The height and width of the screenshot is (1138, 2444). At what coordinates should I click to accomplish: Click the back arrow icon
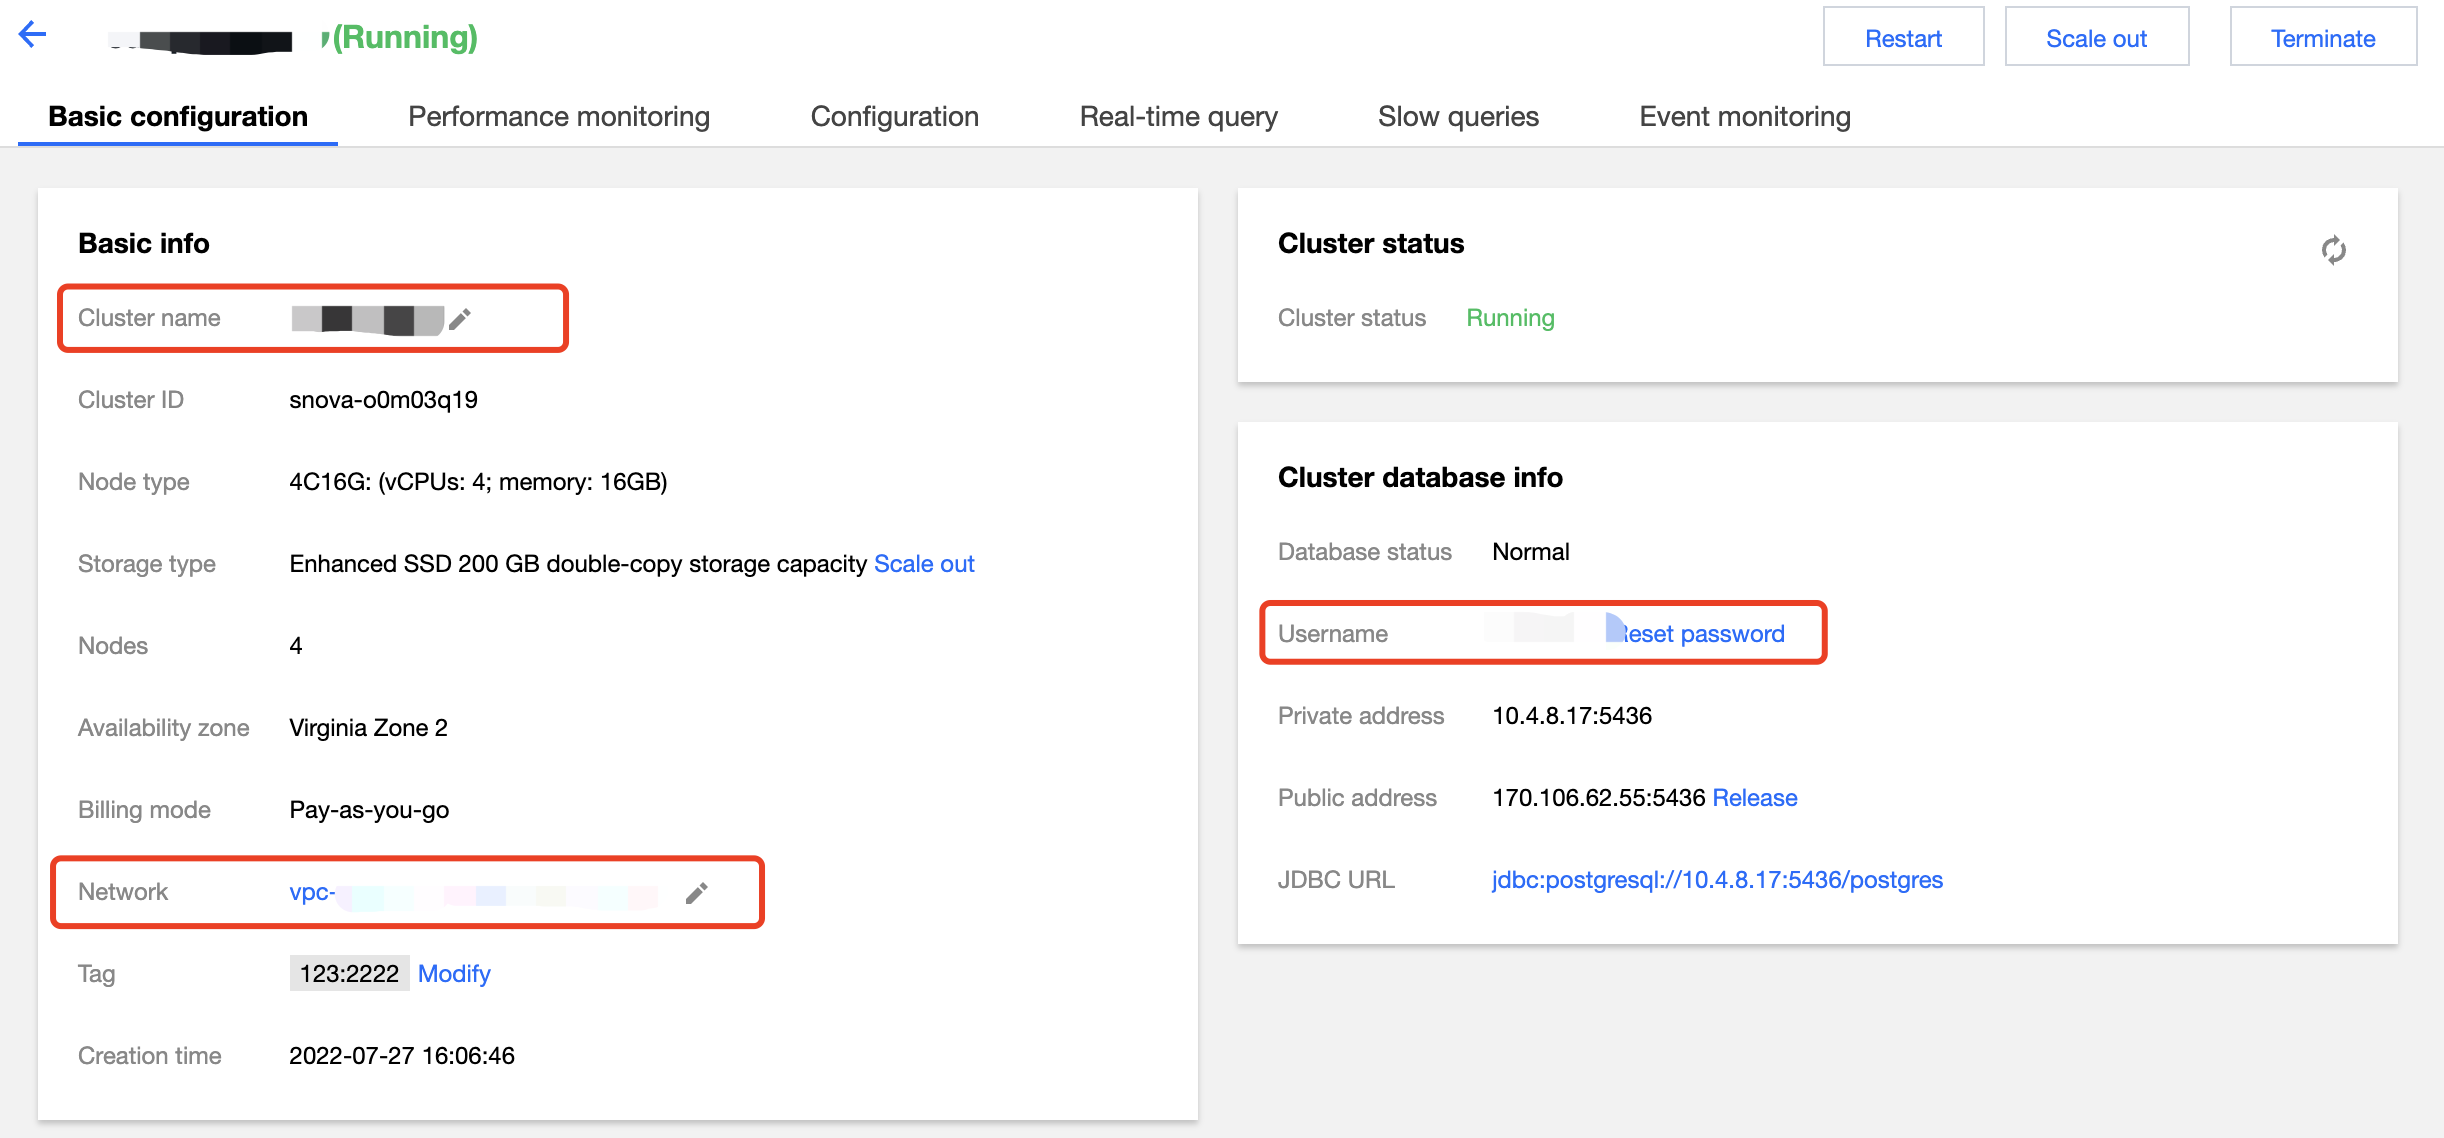[33, 35]
